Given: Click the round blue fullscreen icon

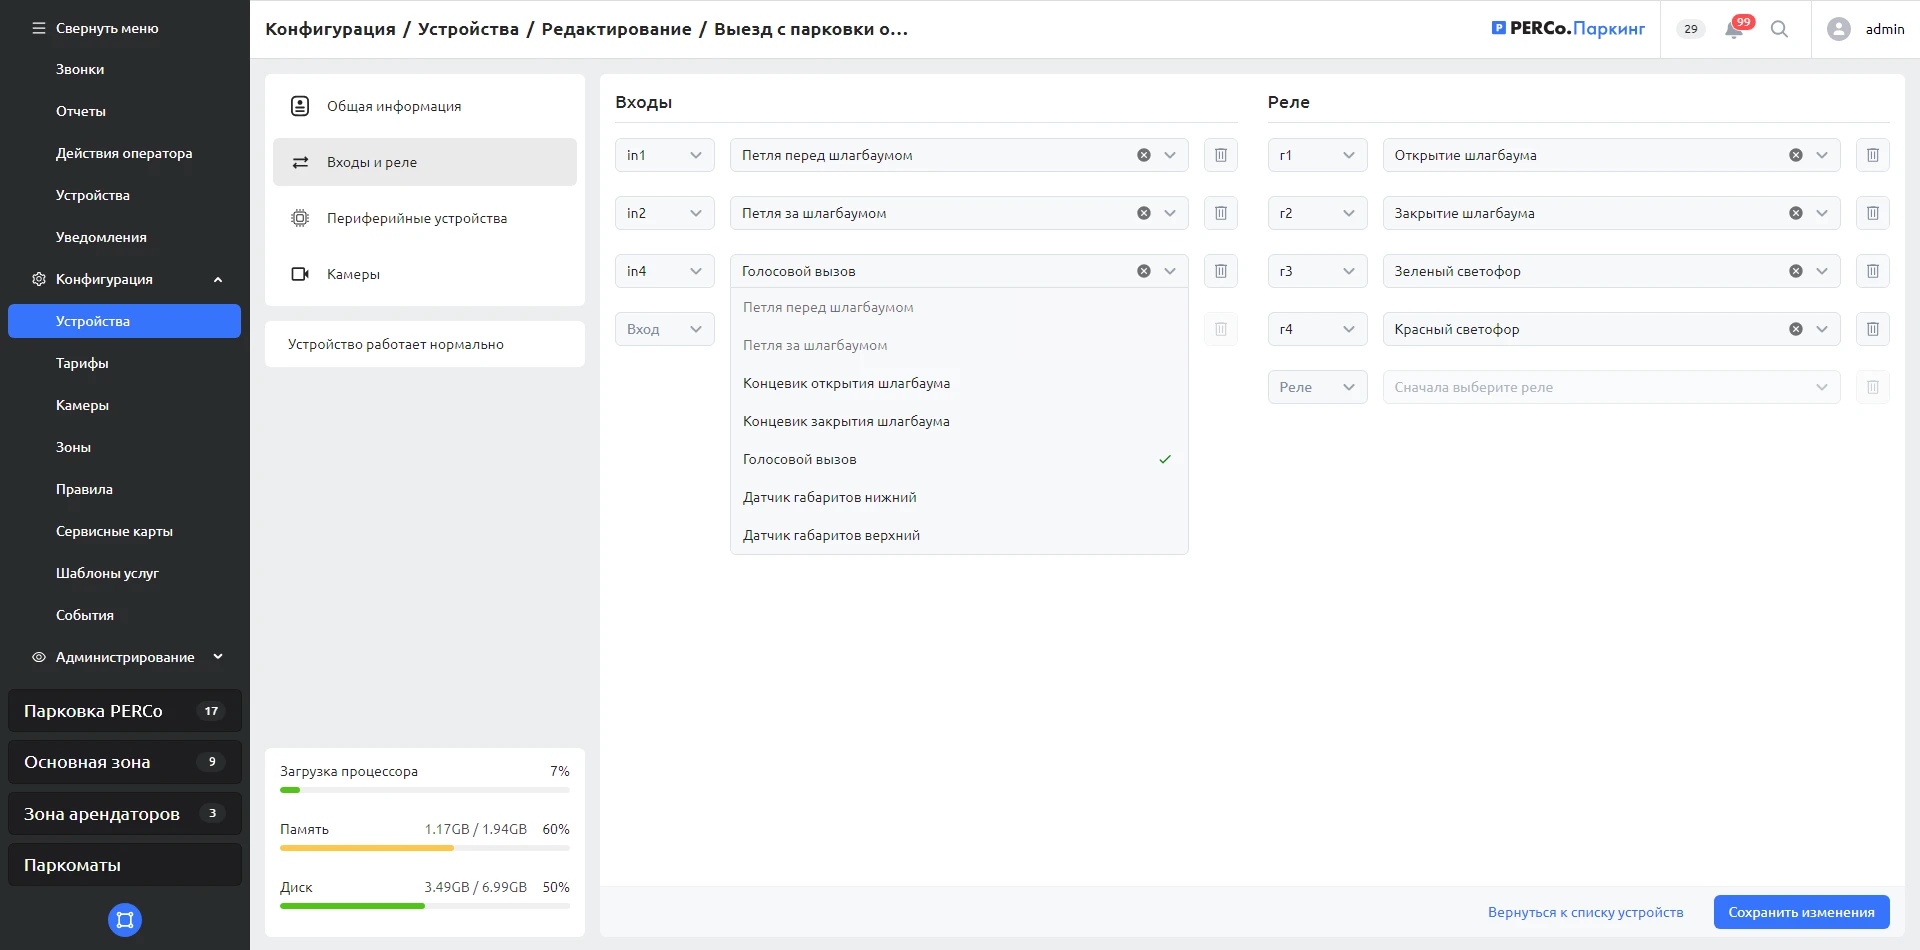Looking at the screenshot, I should tap(125, 920).
